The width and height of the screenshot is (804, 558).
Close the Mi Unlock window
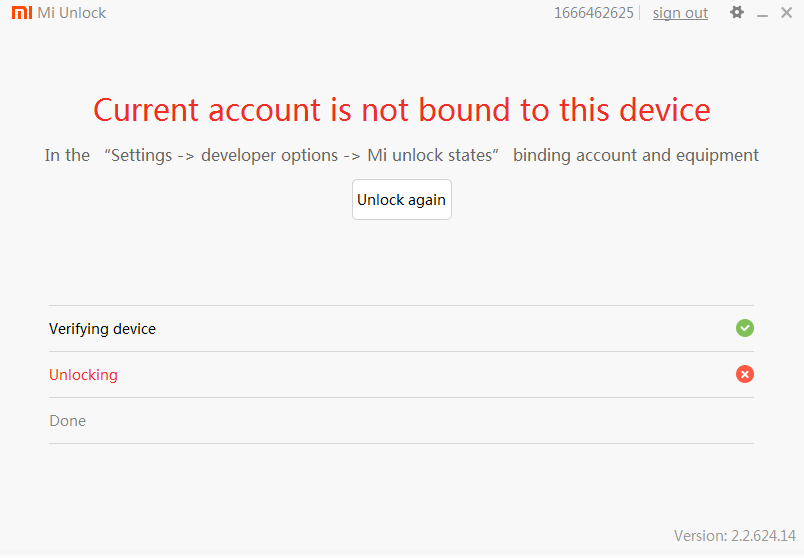(786, 13)
